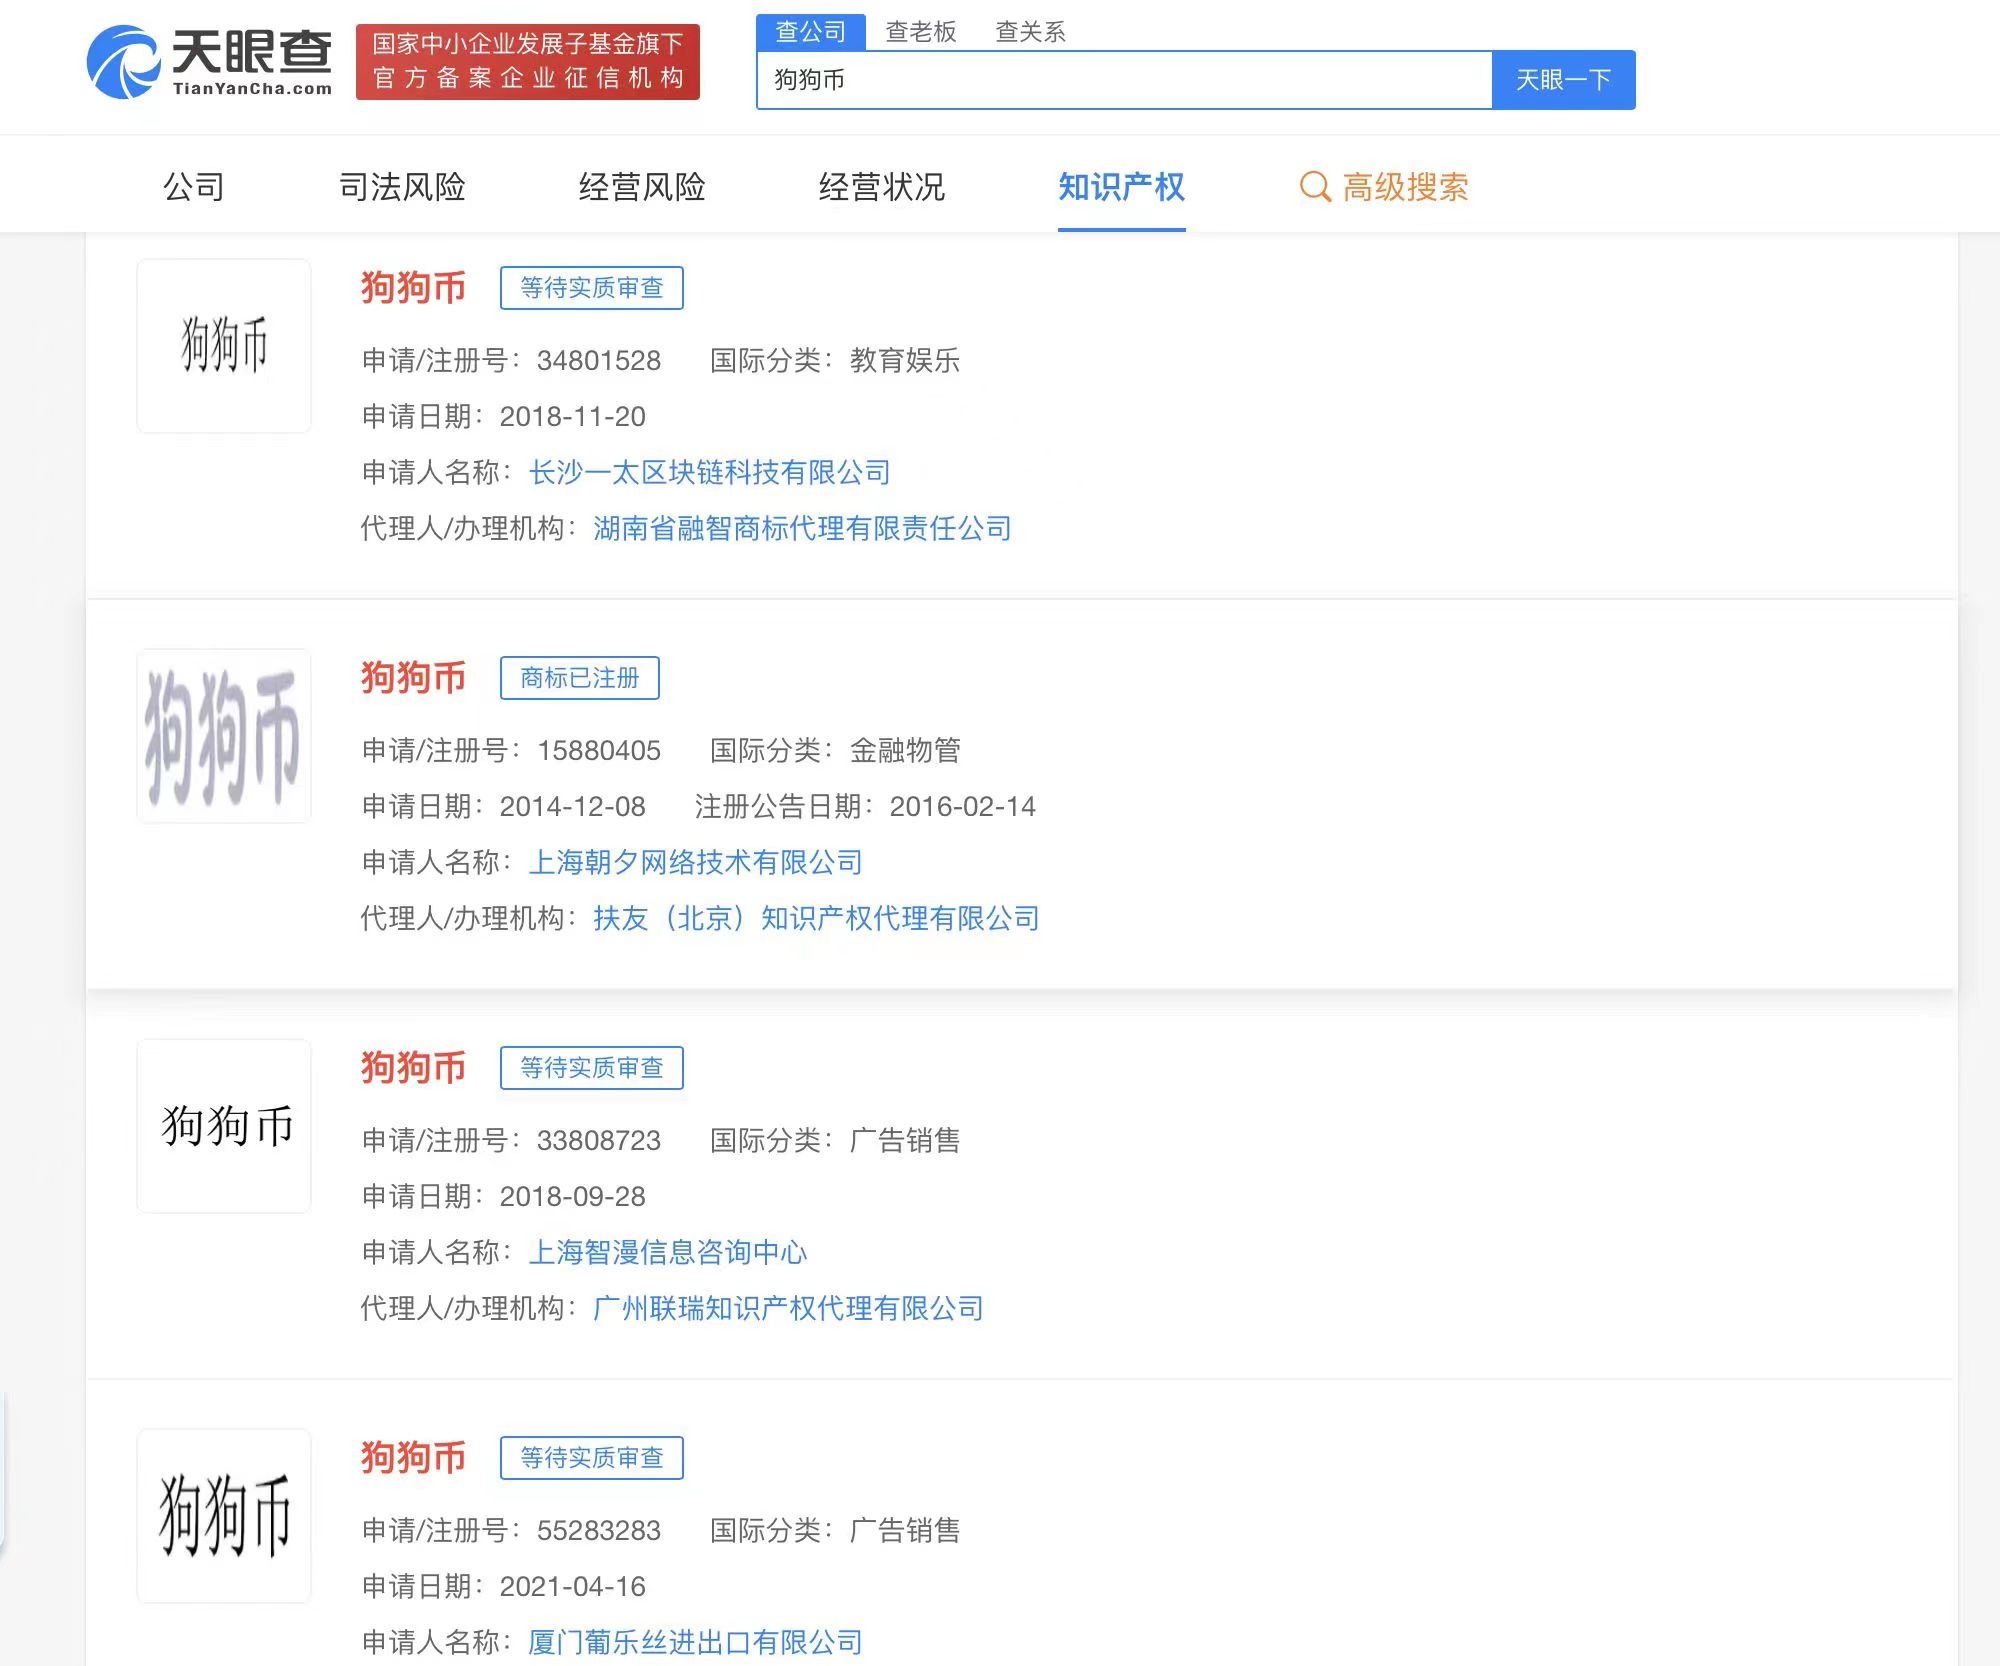The height and width of the screenshot is (1666, 2000).
Task: Open applicant 厦门葡乐丝进出口有限公司 link
Action: point(695,1642)
